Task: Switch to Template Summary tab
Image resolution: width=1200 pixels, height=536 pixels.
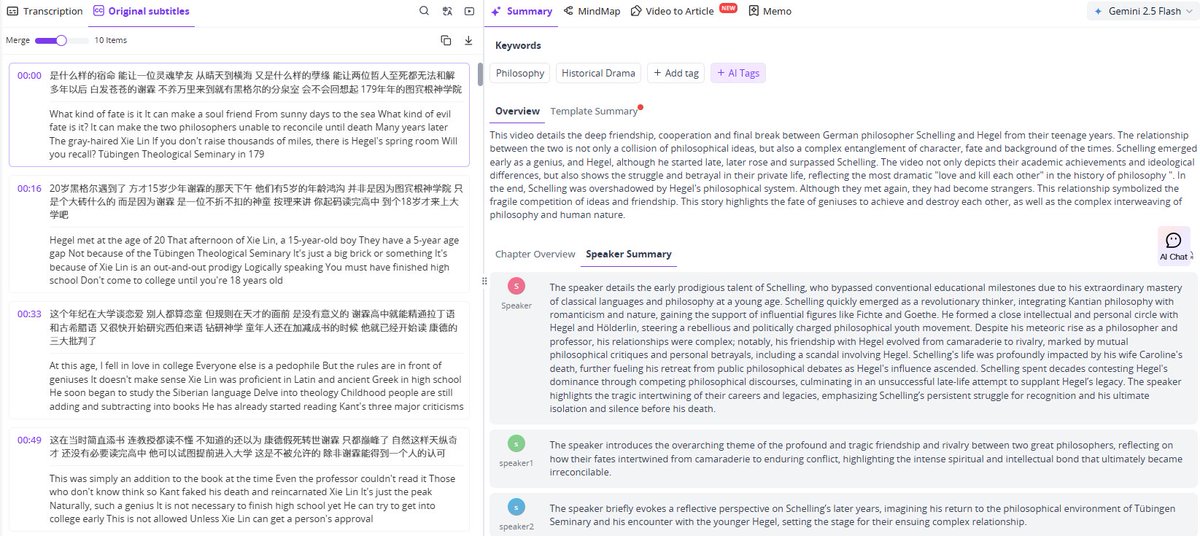Action: 593,111
